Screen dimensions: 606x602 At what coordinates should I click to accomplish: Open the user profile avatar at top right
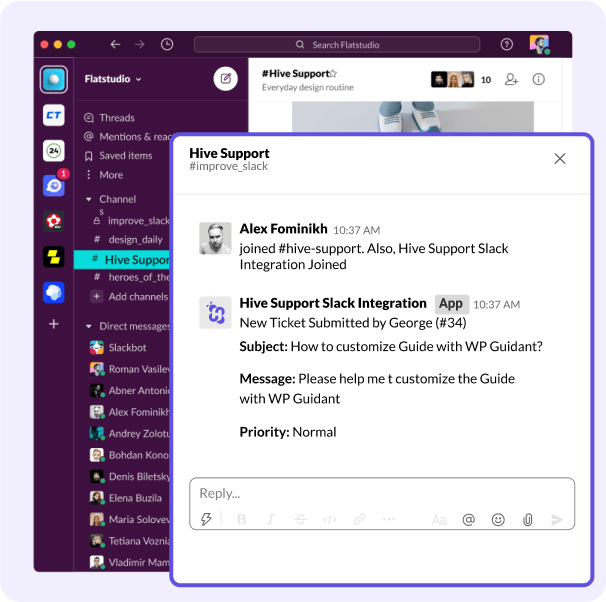coord(539,44)
